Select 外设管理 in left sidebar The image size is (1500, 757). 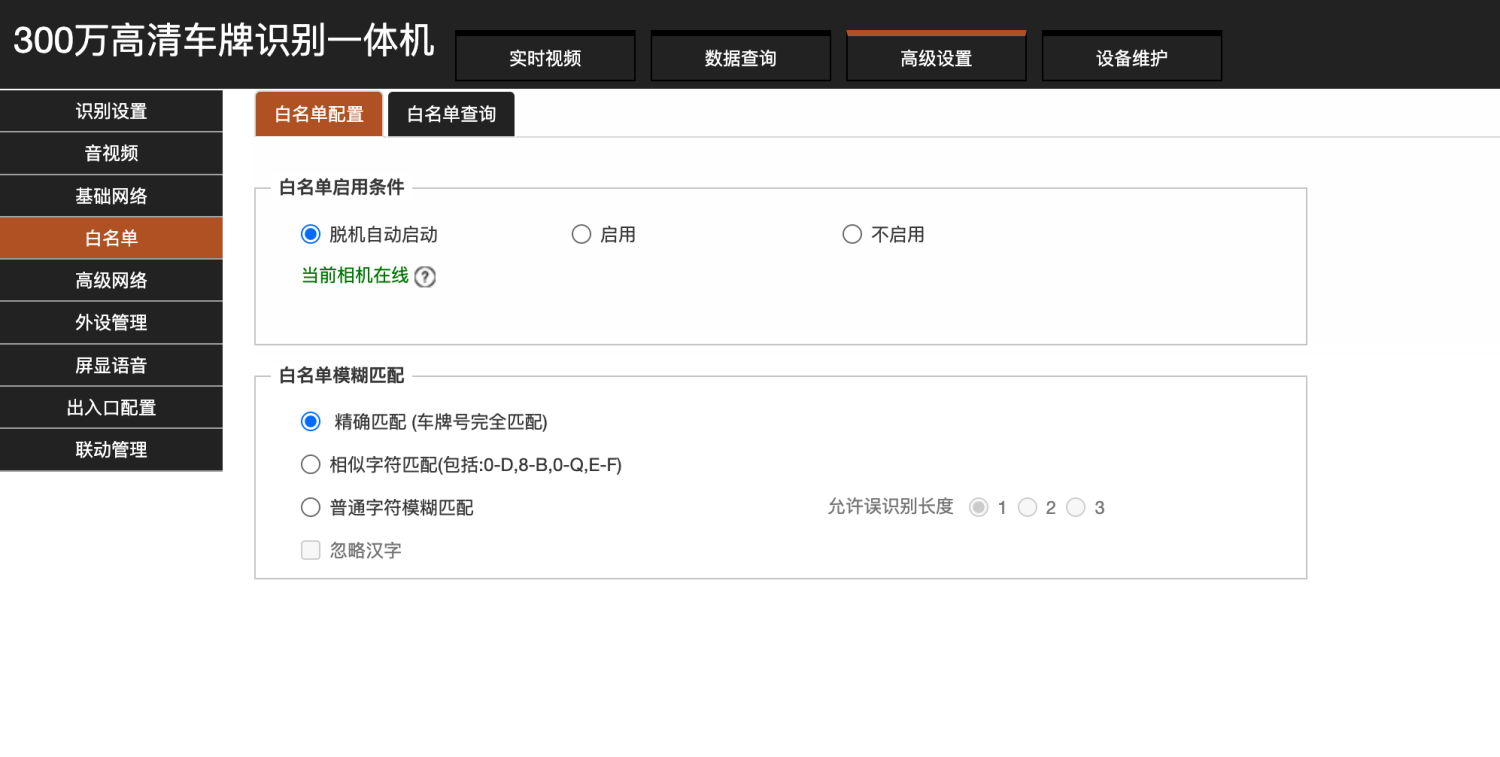(111, 322)
